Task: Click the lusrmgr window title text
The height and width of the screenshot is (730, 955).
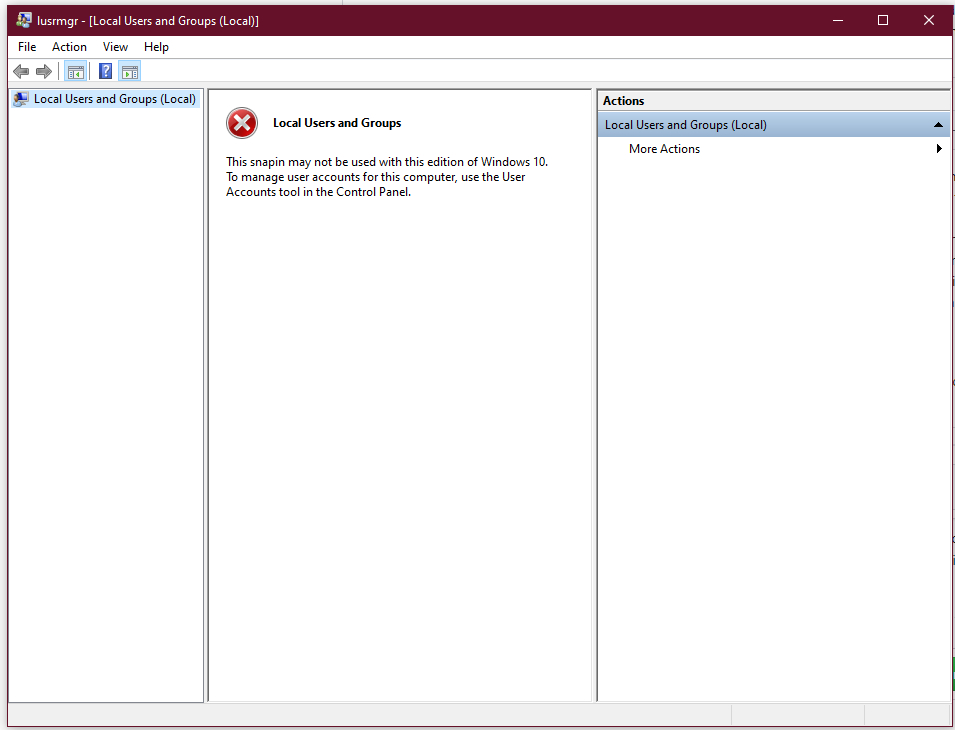Action: click(147, 21)
